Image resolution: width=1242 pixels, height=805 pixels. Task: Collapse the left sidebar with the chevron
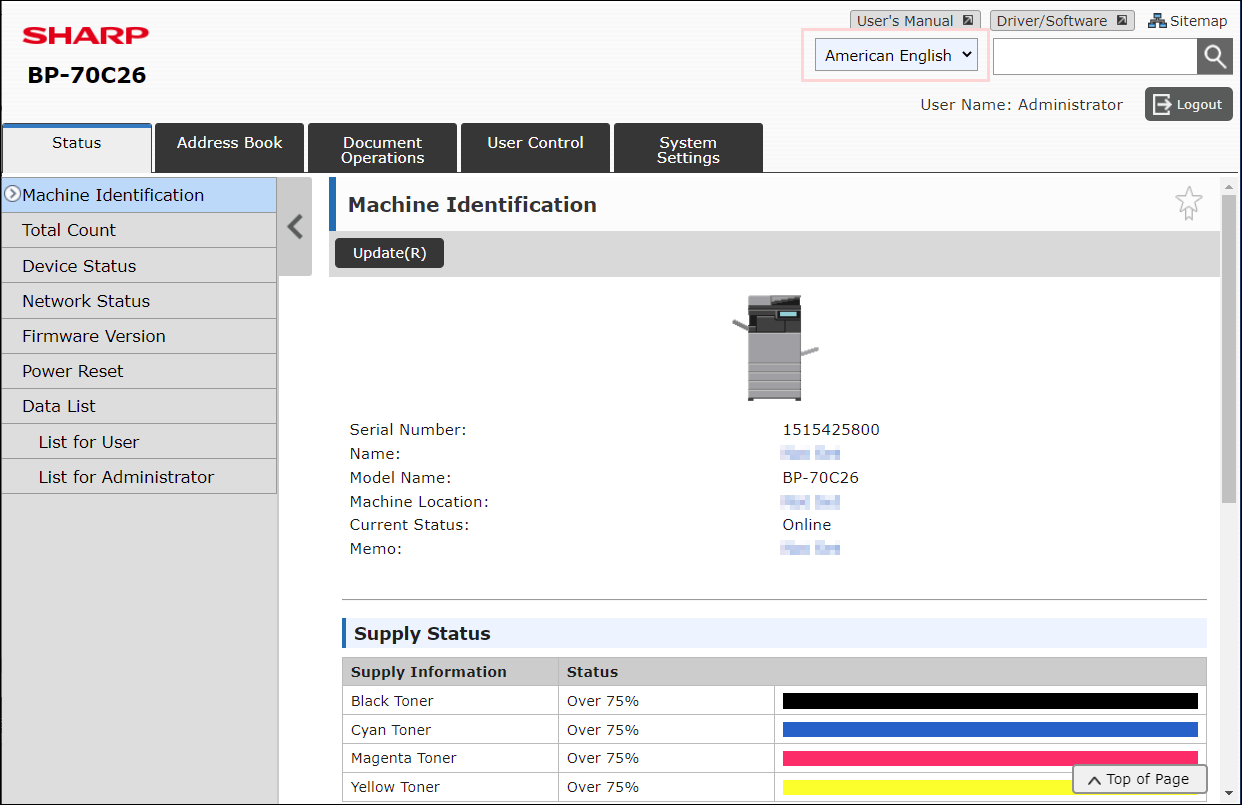(295, 227)
